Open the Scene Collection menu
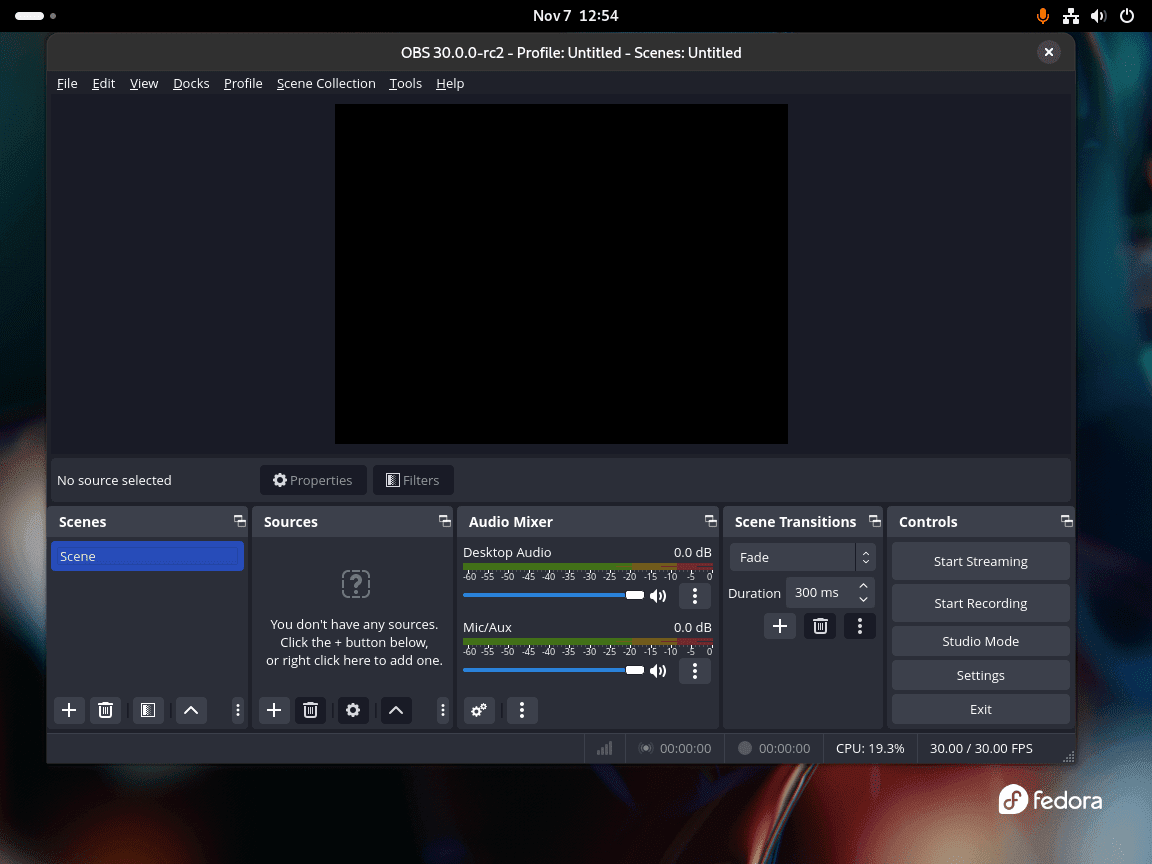 326,83
